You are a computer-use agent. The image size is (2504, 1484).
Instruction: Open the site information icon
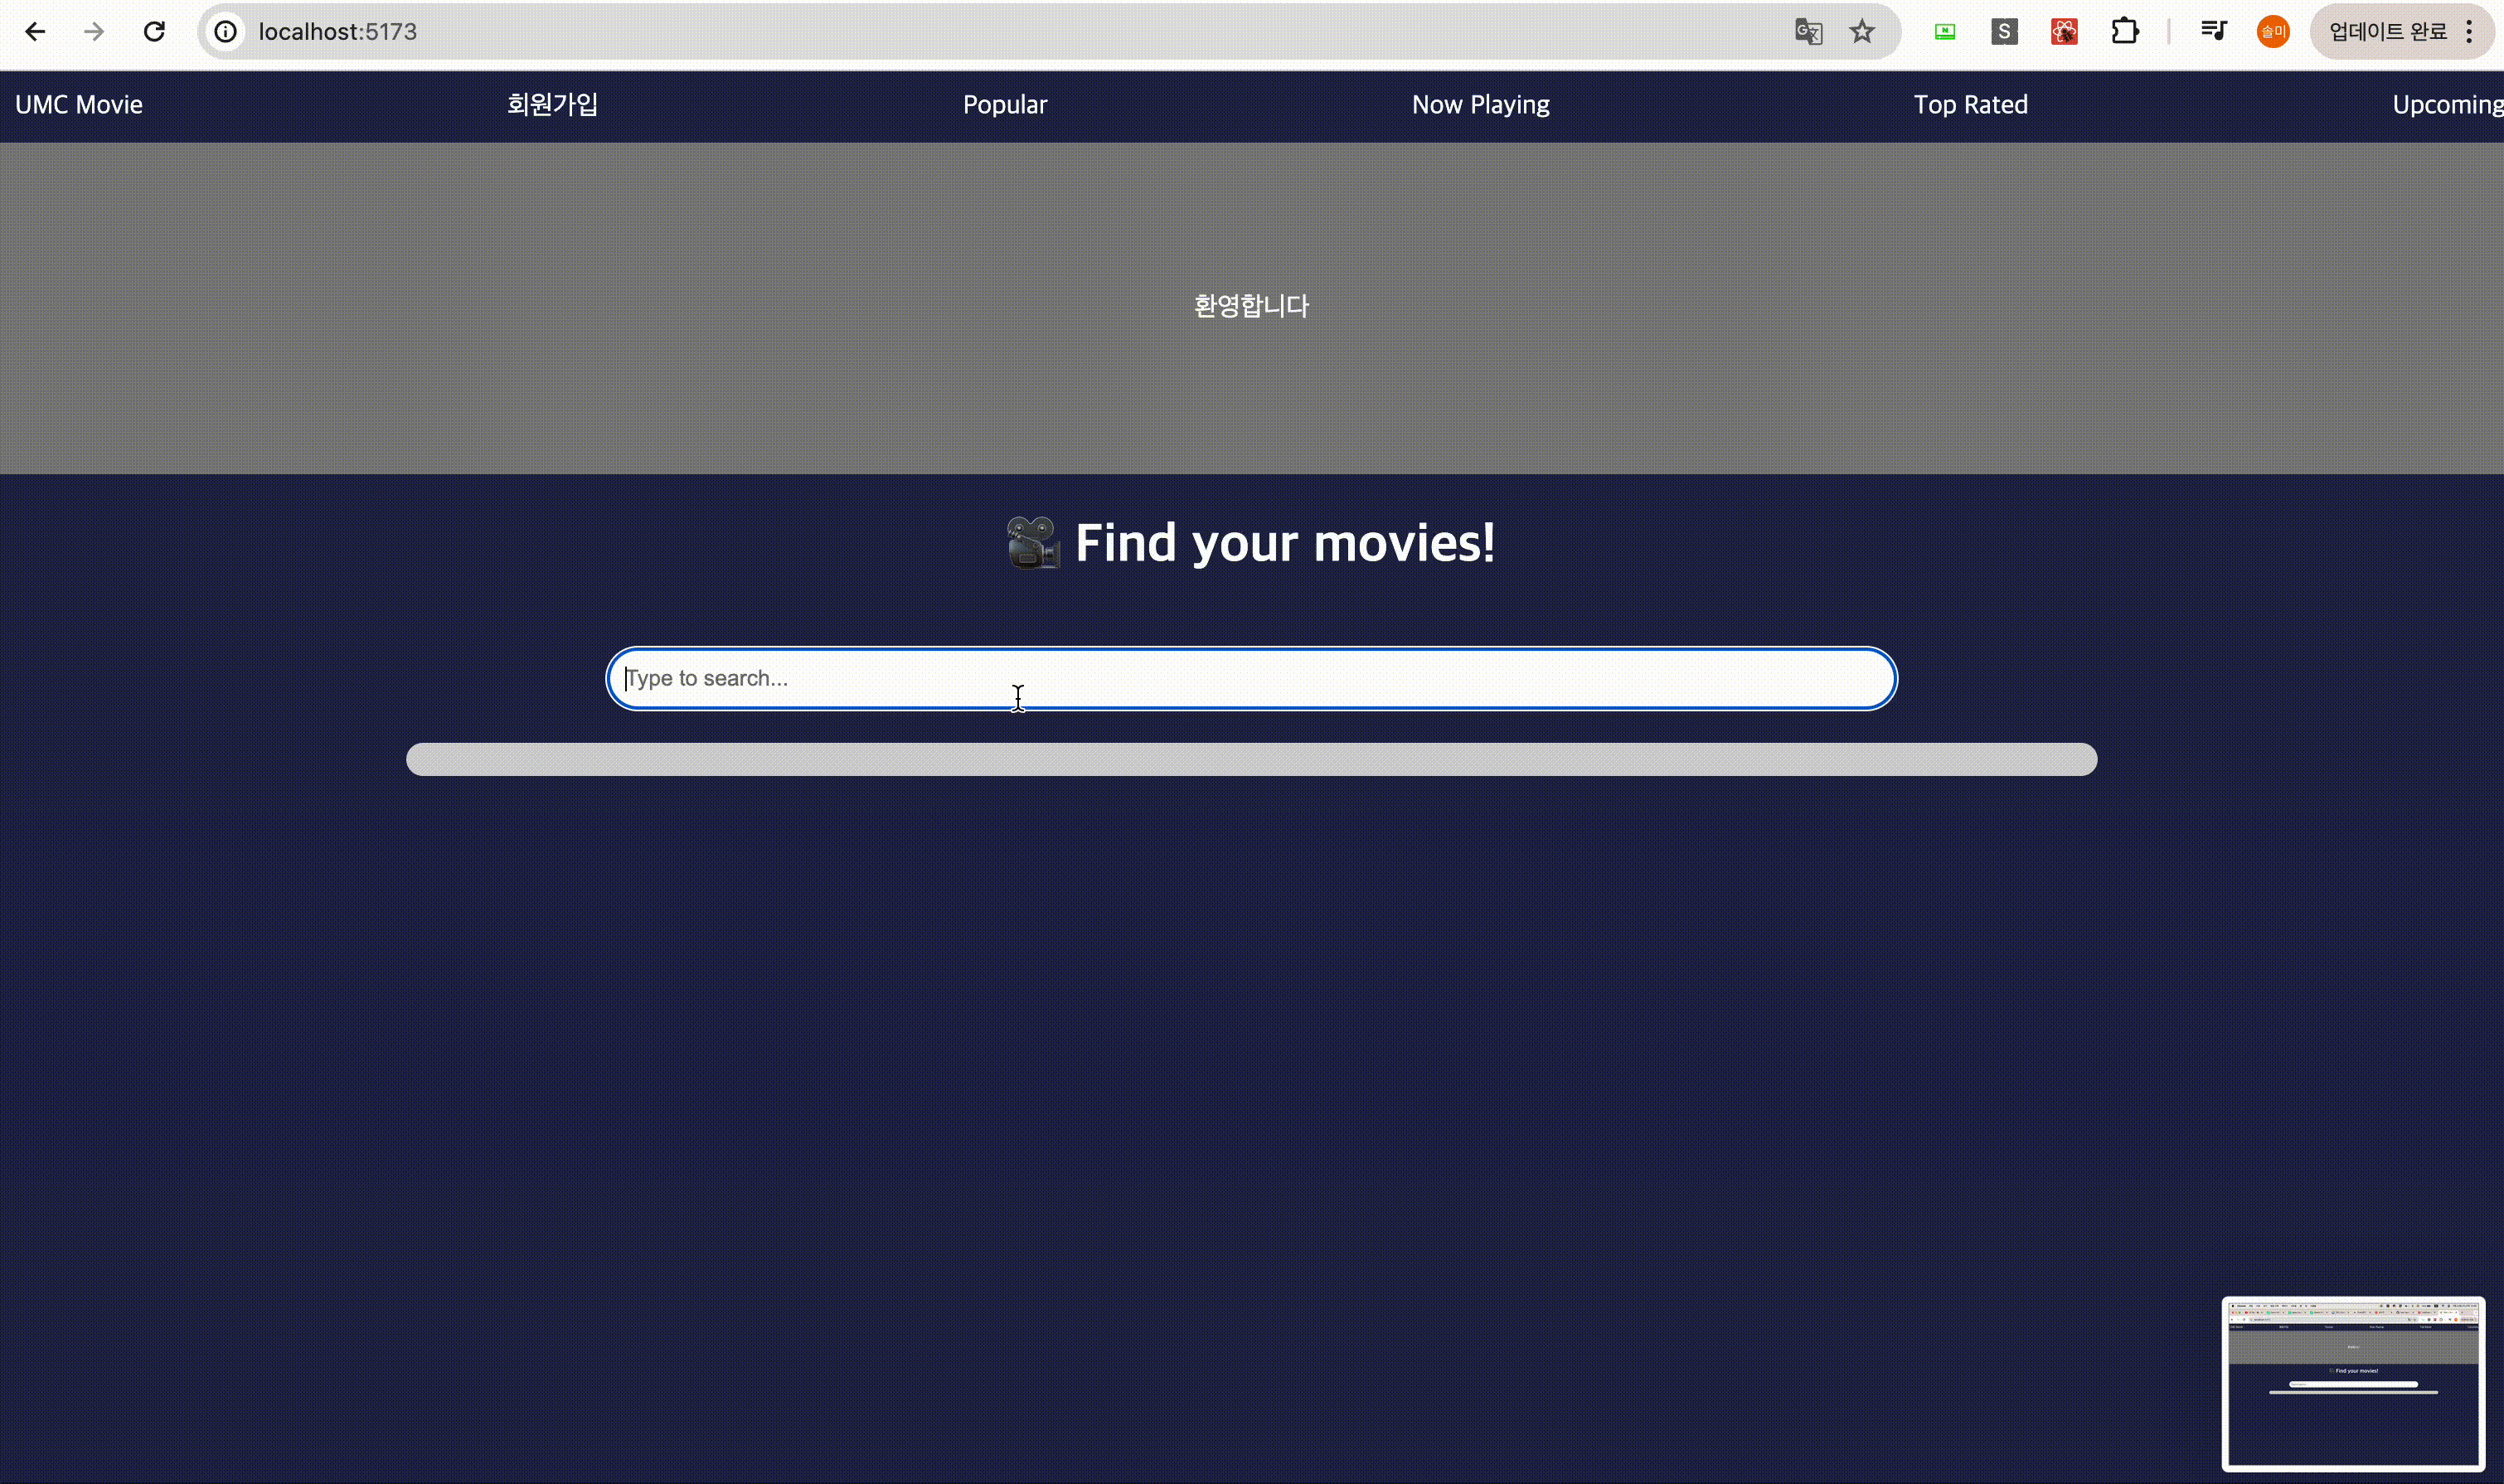click(226, 32)
